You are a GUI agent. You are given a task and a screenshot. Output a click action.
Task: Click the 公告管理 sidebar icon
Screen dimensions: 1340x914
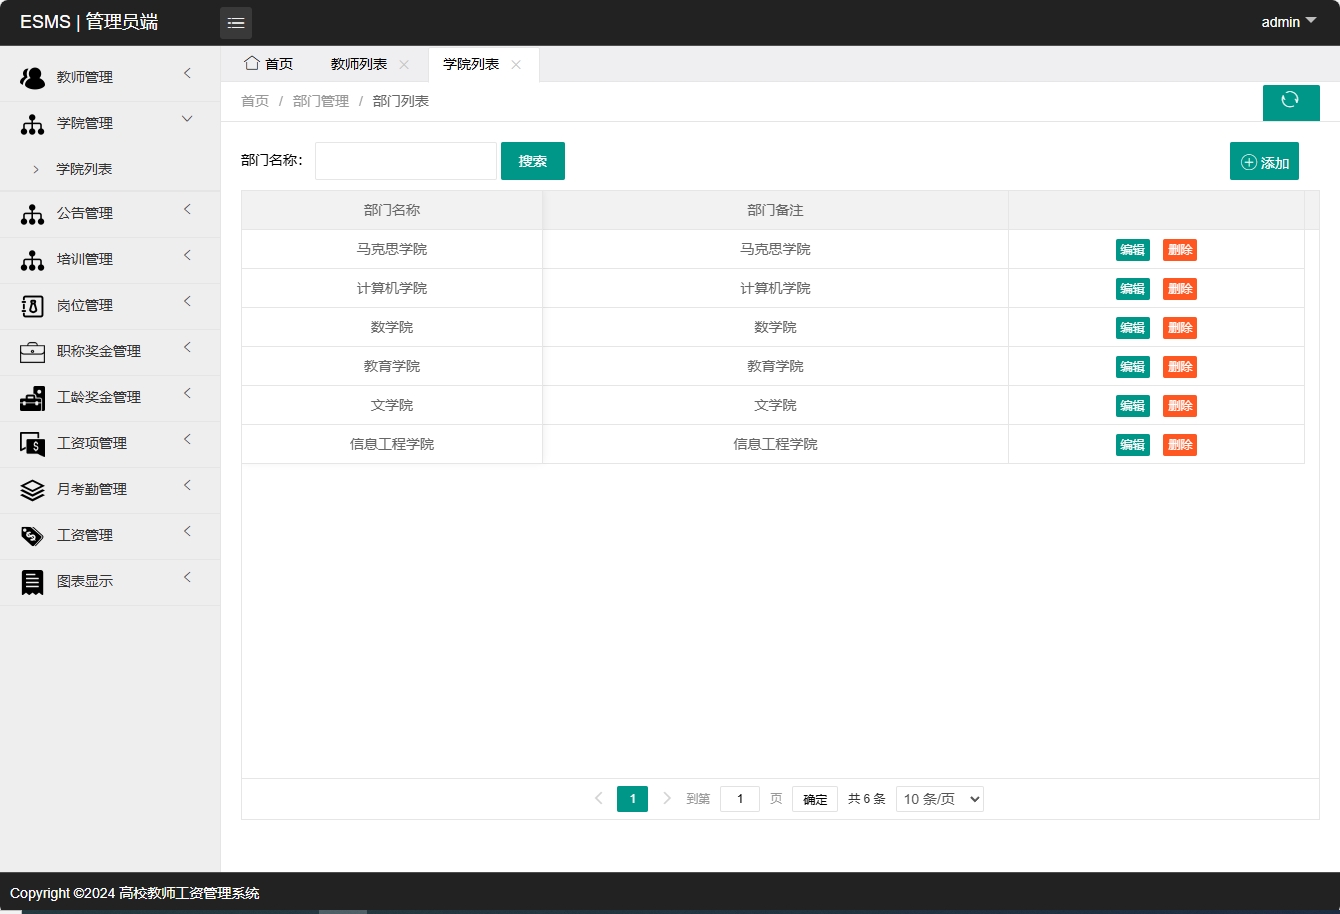pos(30,213)
